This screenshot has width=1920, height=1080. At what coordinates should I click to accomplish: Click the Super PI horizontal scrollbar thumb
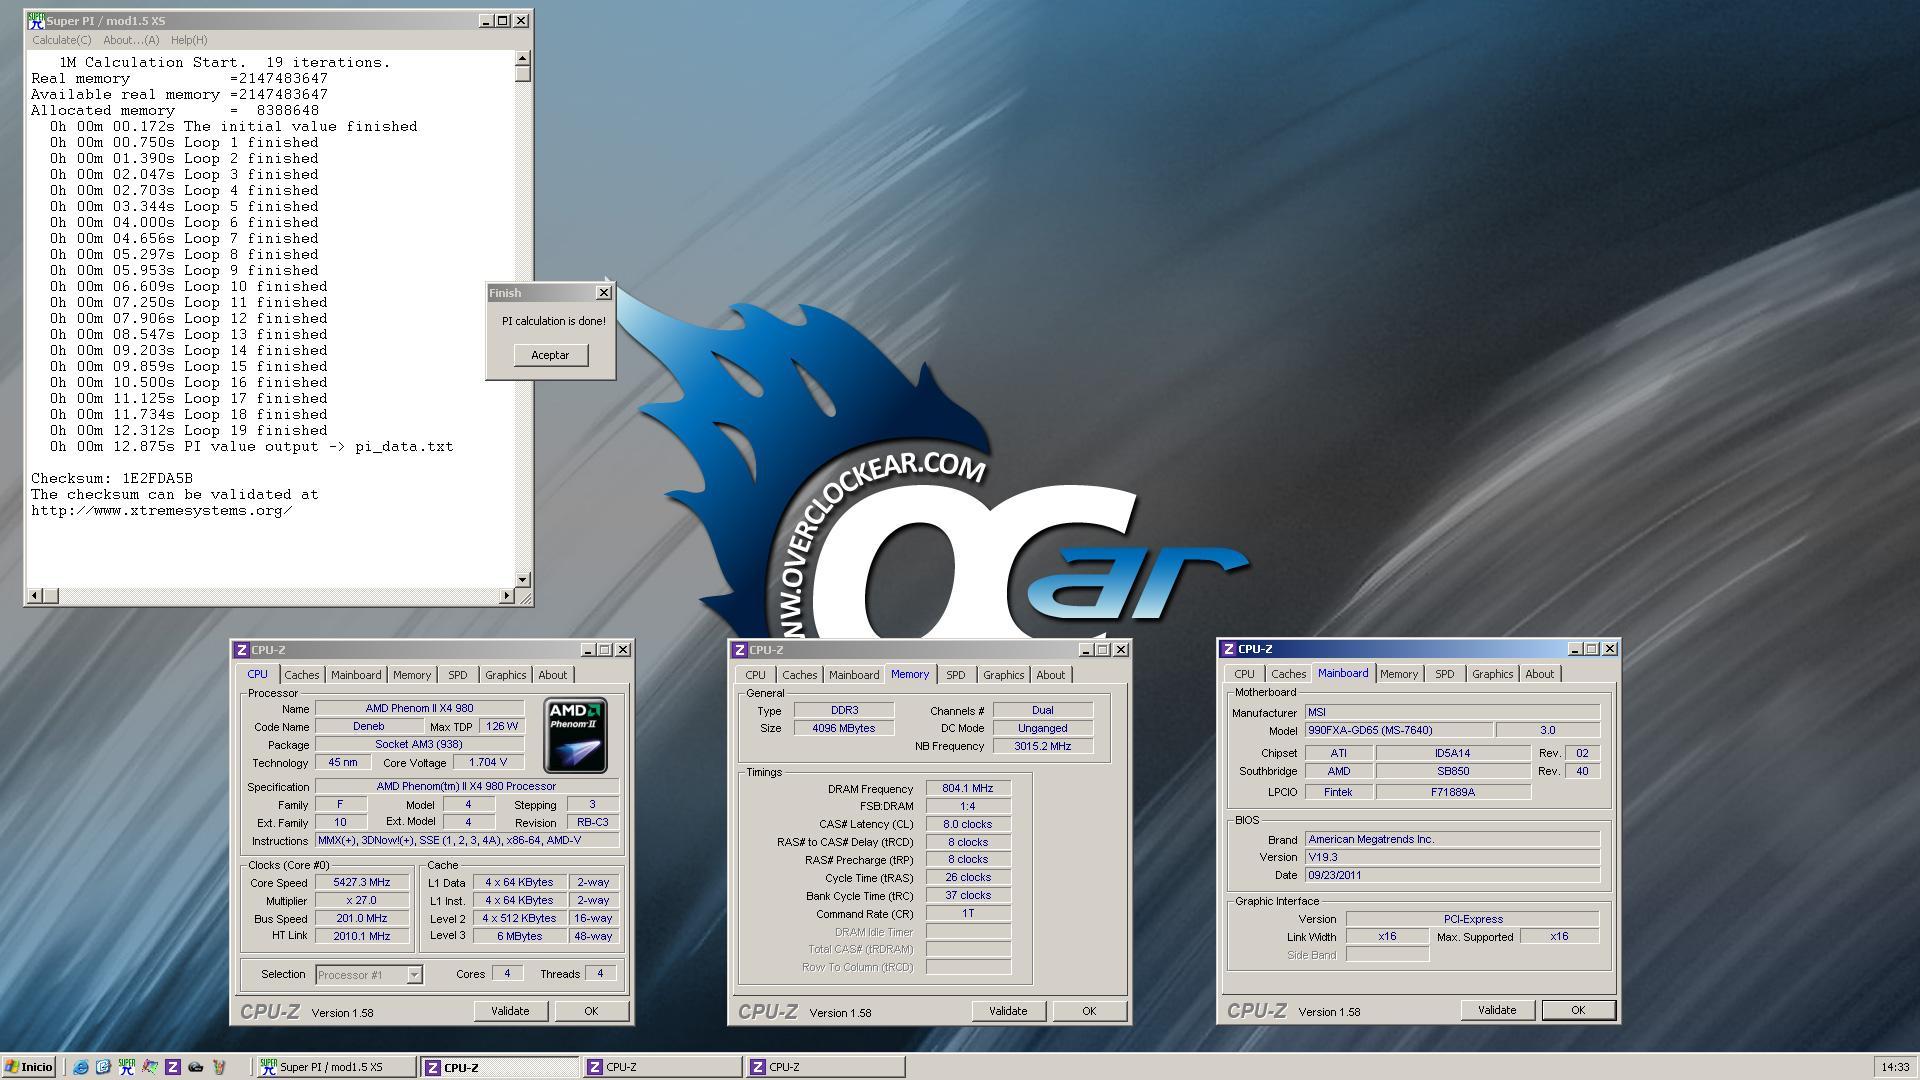(x=51, y=595)
